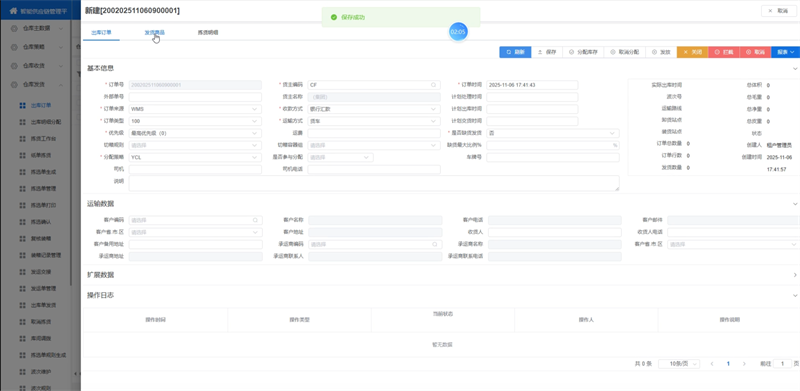Open the 订单类型 dropdown showing 100
This screenshot has height=391, width=800.
click(195, 121)
